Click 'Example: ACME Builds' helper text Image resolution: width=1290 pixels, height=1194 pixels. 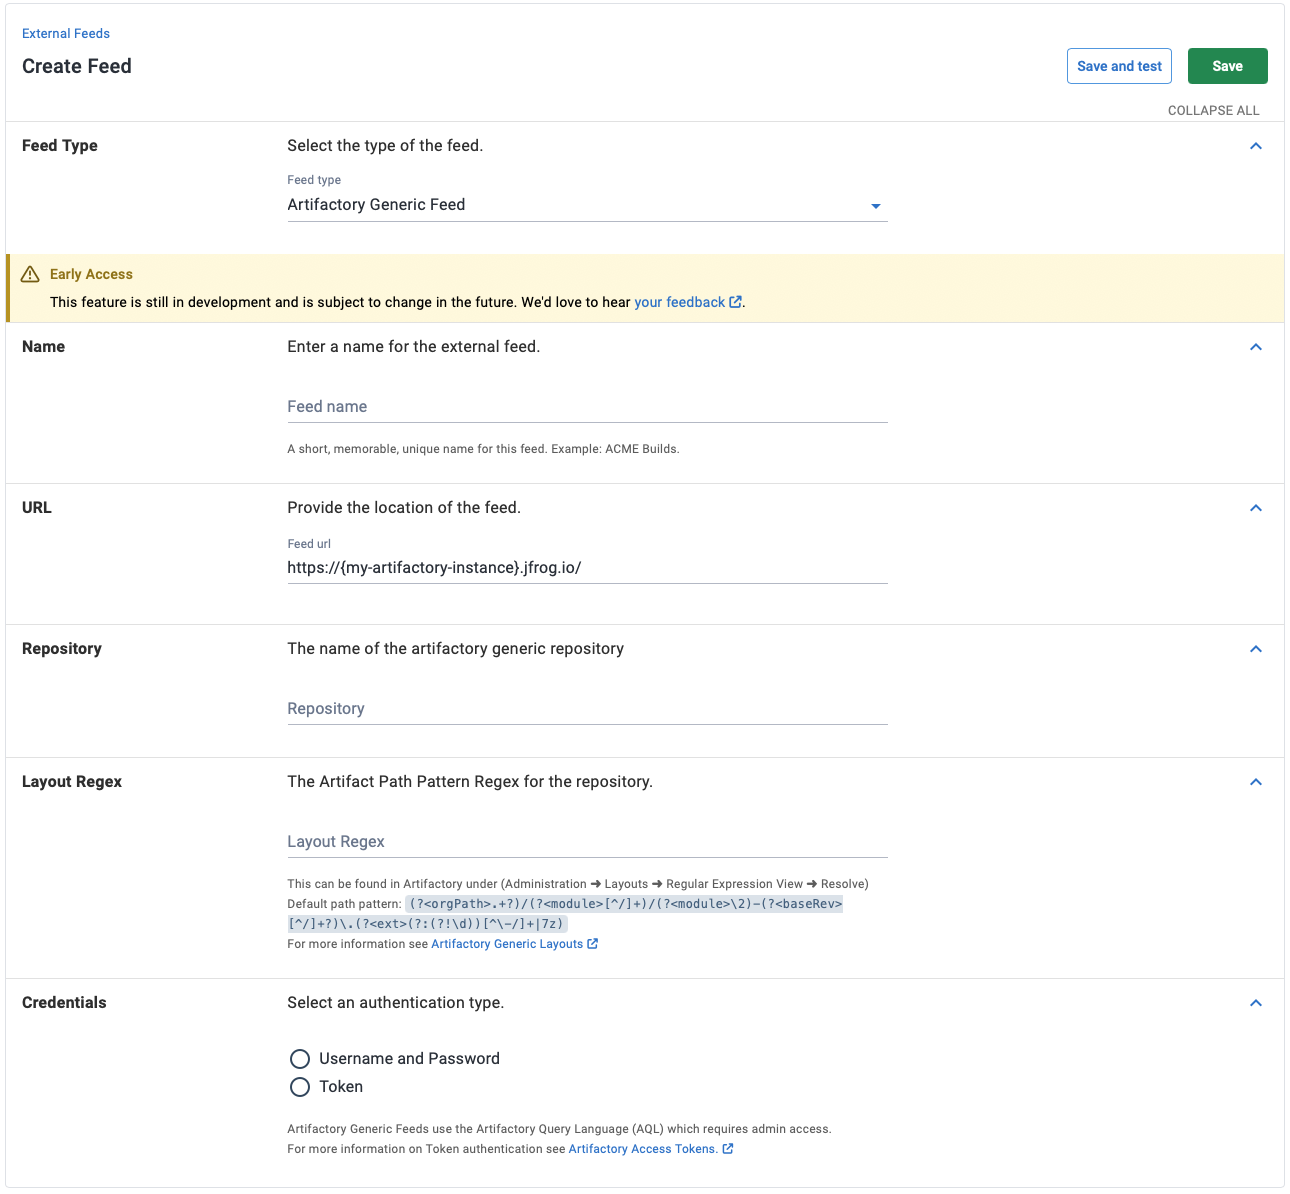pos(615,449)
